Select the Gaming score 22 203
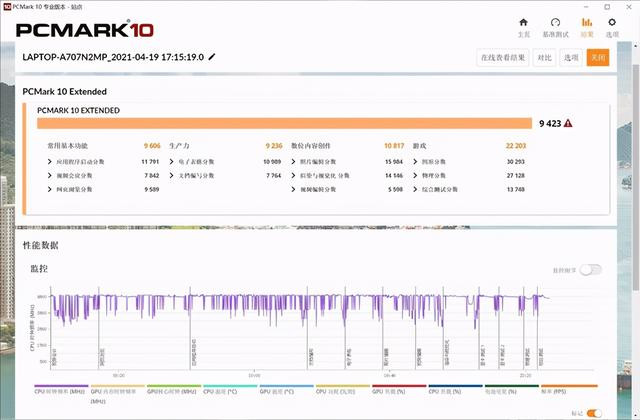The width and height of the screenshot is (640, 420). pos(516,146)
